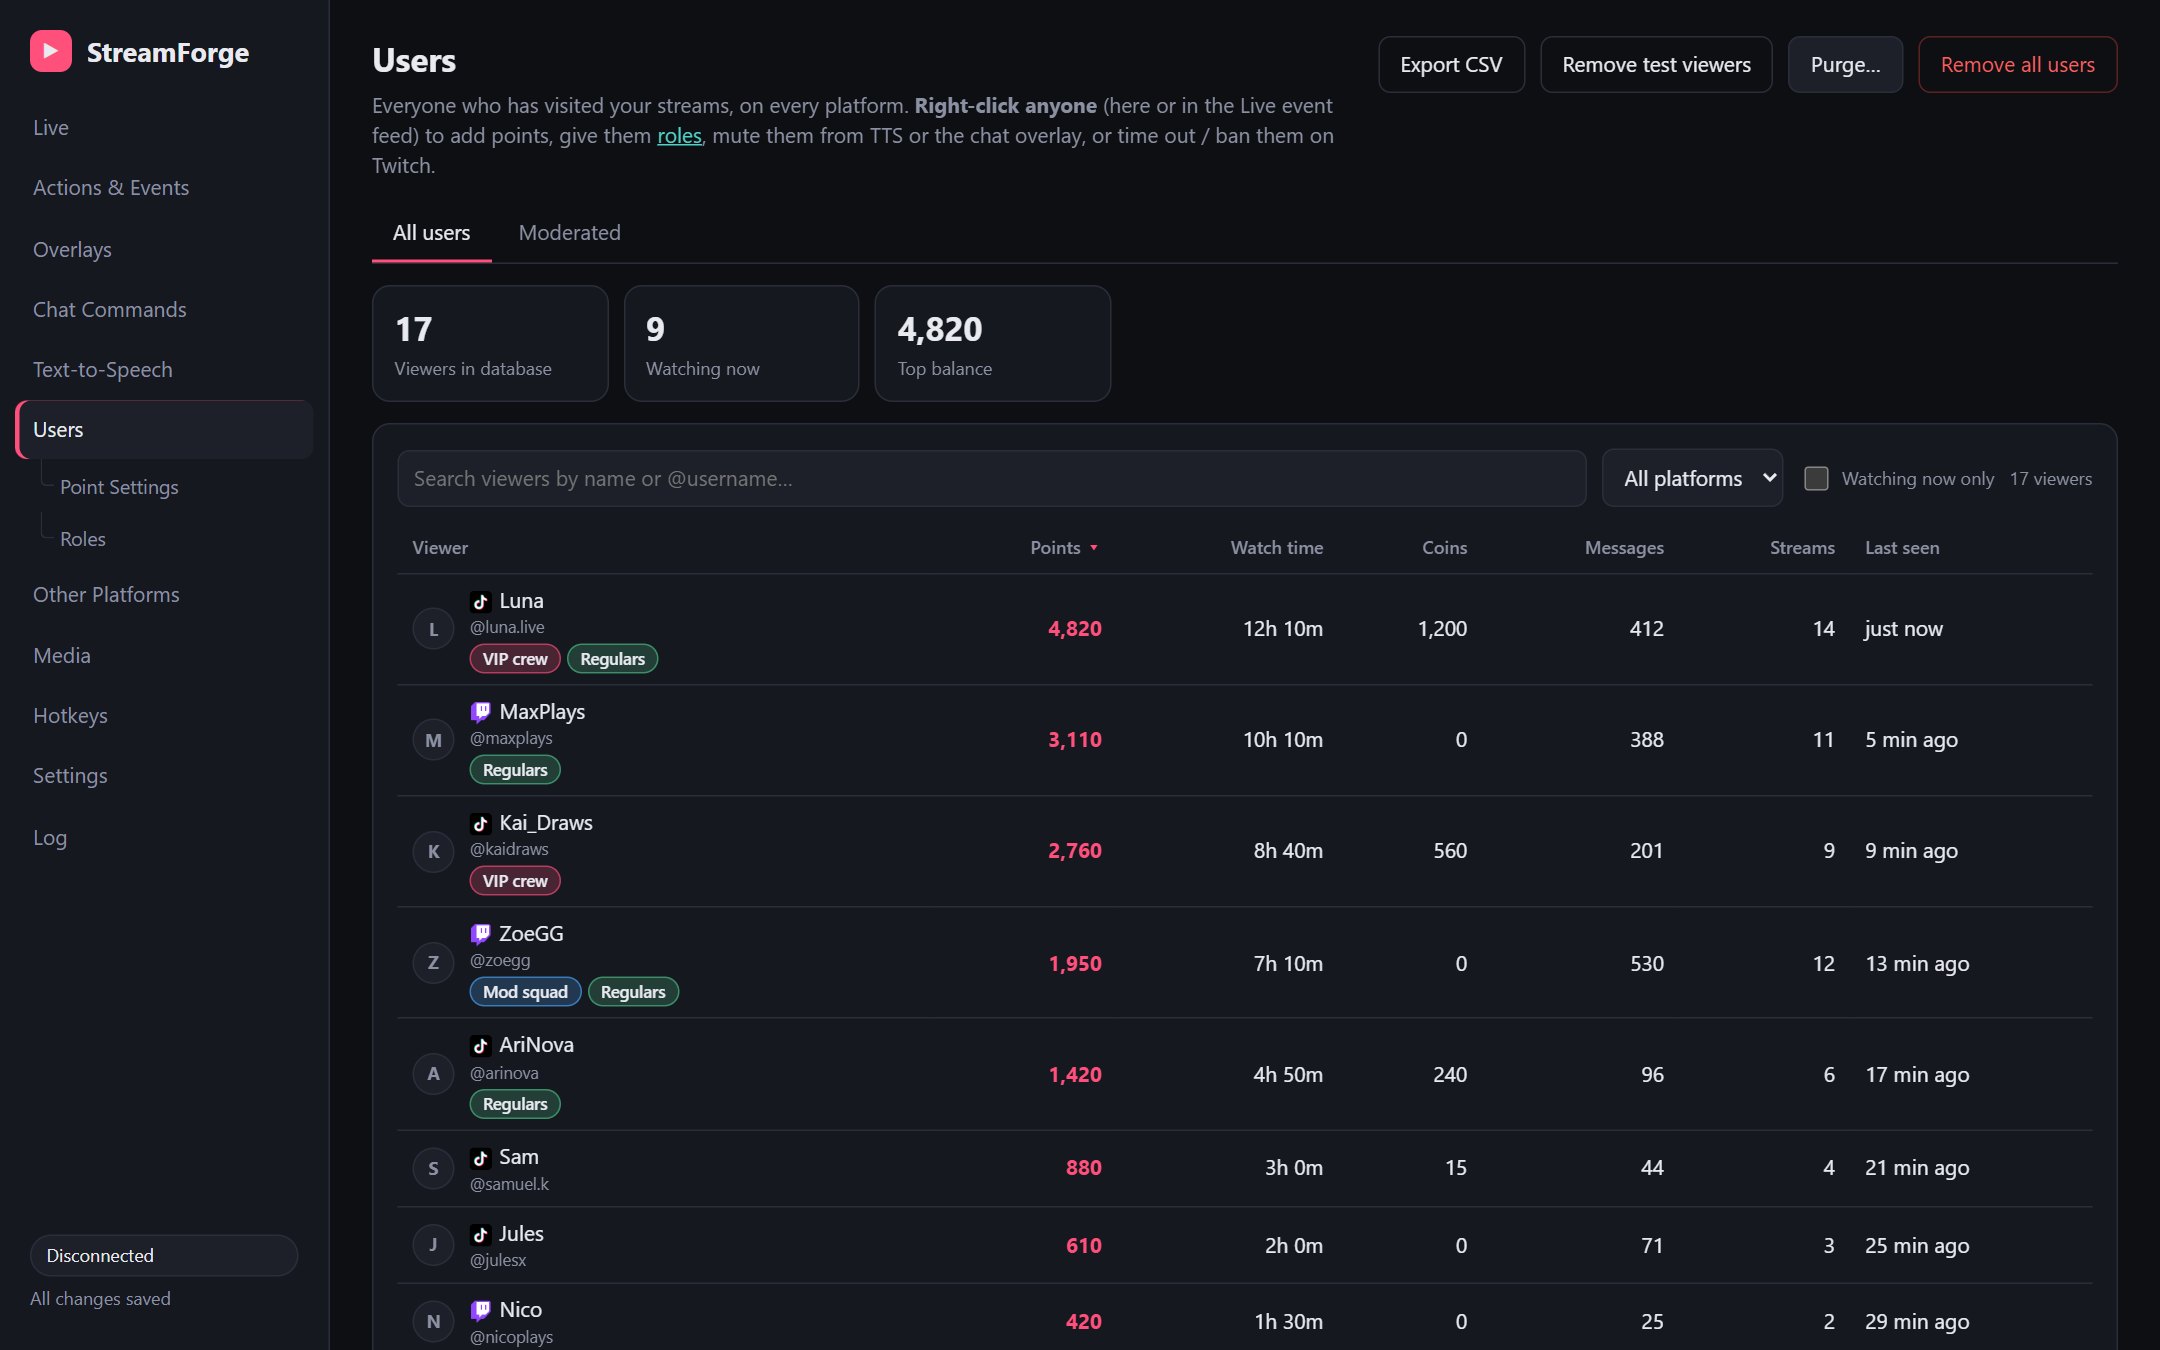Click AriNova's avatar circle labeled A
Screen dimensions: 2160x1350
point(433,1074)
